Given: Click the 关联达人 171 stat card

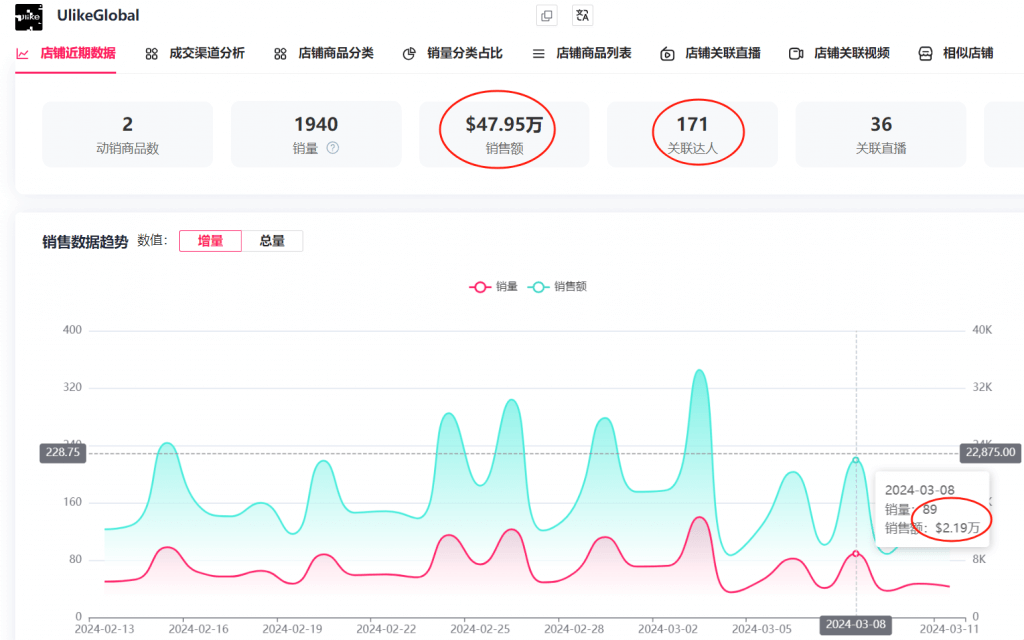Looking at the screenshot, I should tap(692, 134).
